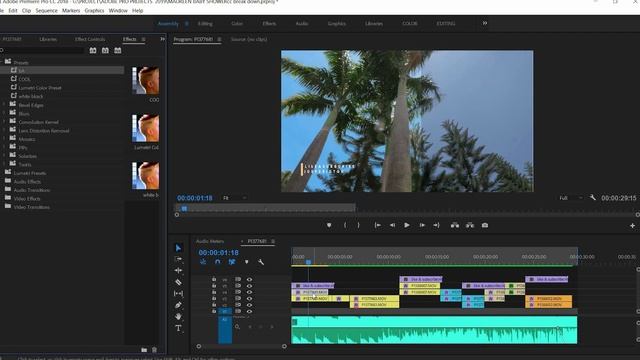The image size is (640, 360).
Task: Select the Lumetri Color Preset item
Action: (x=40, y=88)
